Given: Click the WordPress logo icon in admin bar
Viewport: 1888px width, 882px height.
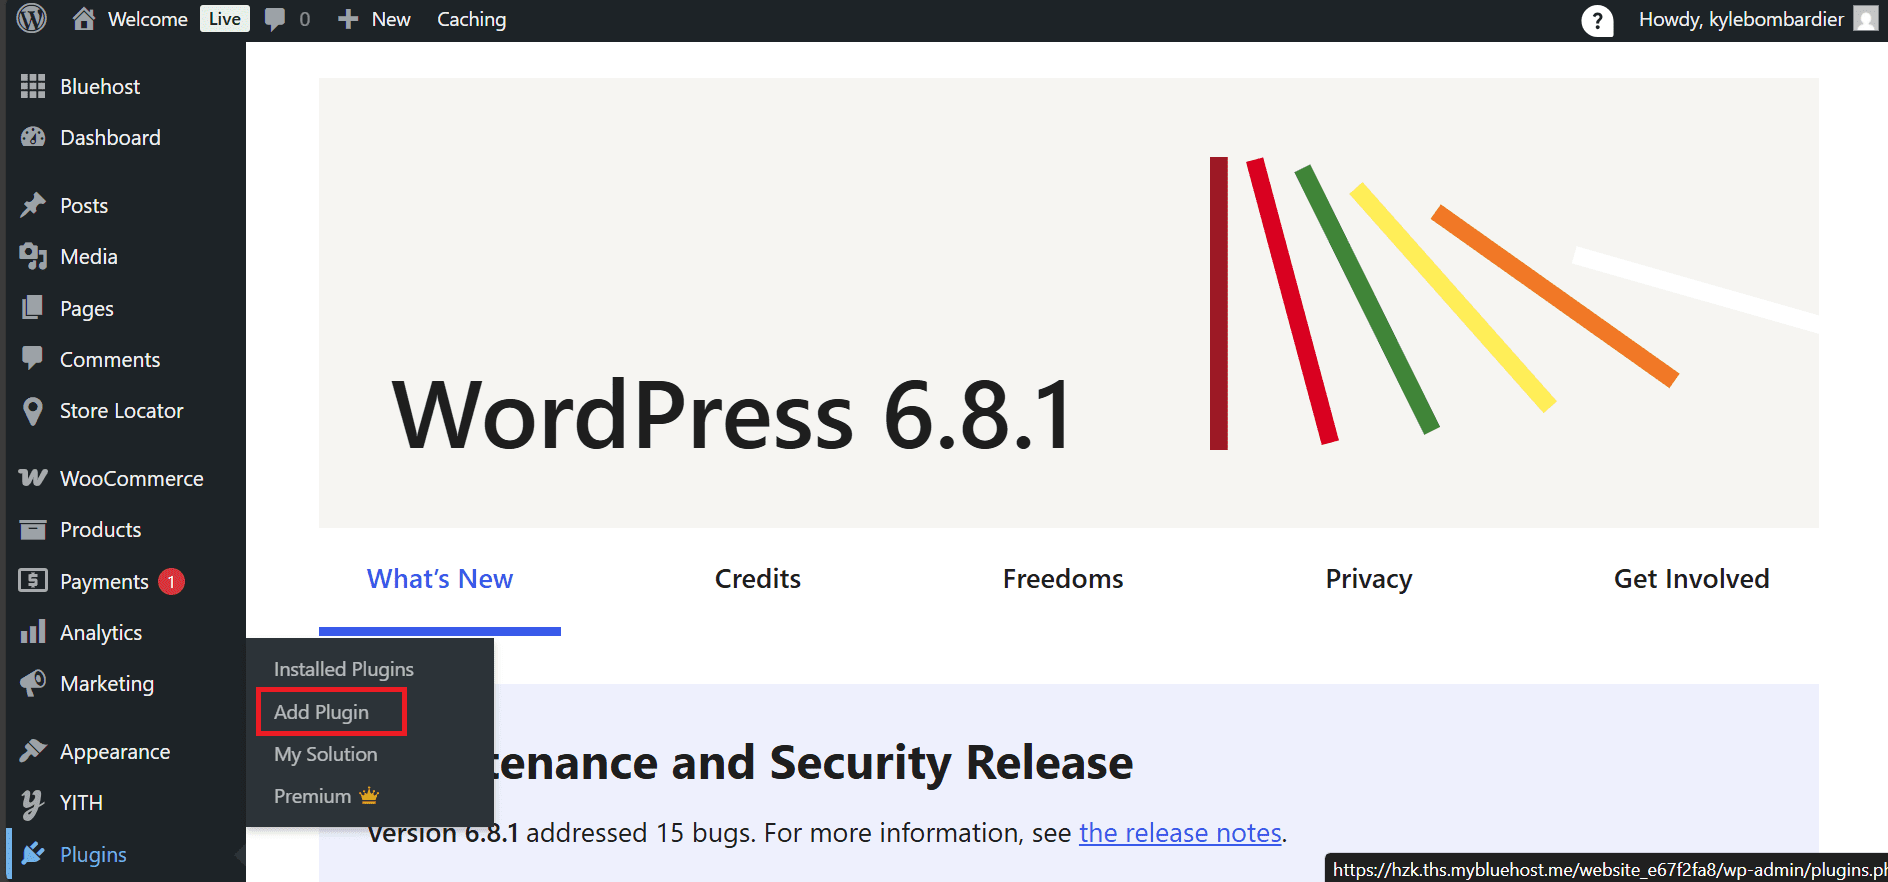Looking at the screenshot, I should coord(32,18).
